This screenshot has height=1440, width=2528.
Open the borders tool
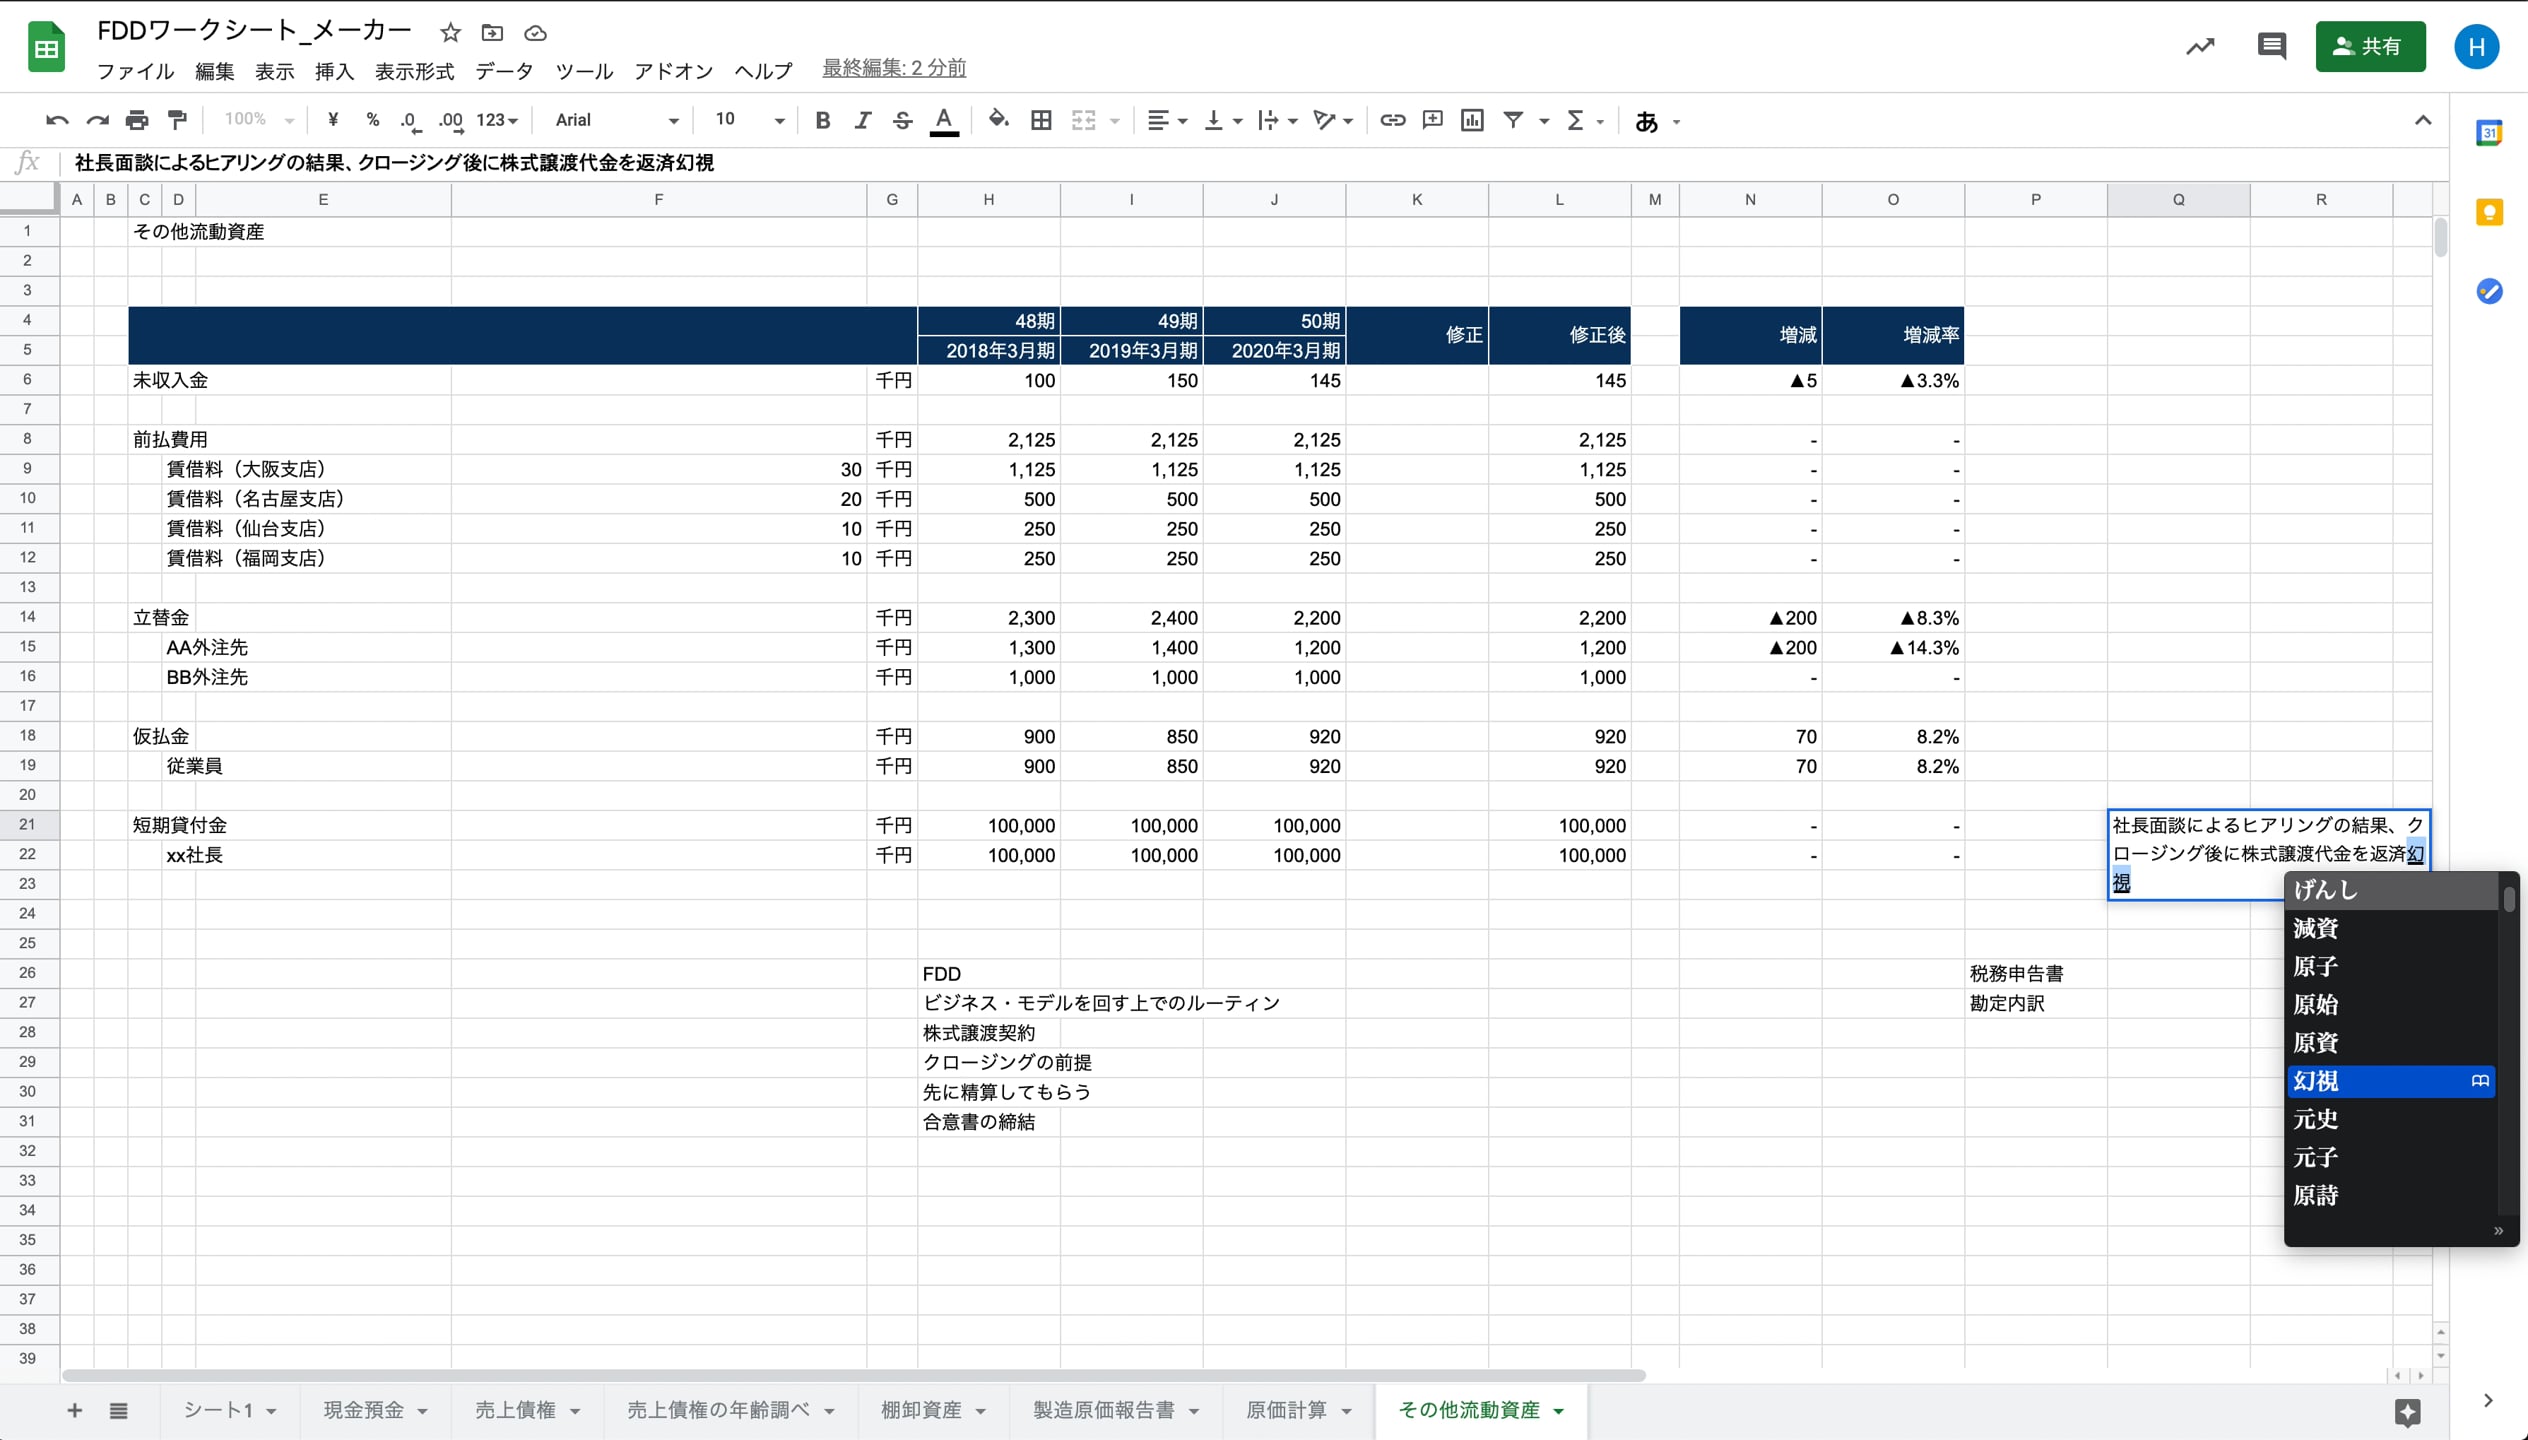pos(1041,120)
